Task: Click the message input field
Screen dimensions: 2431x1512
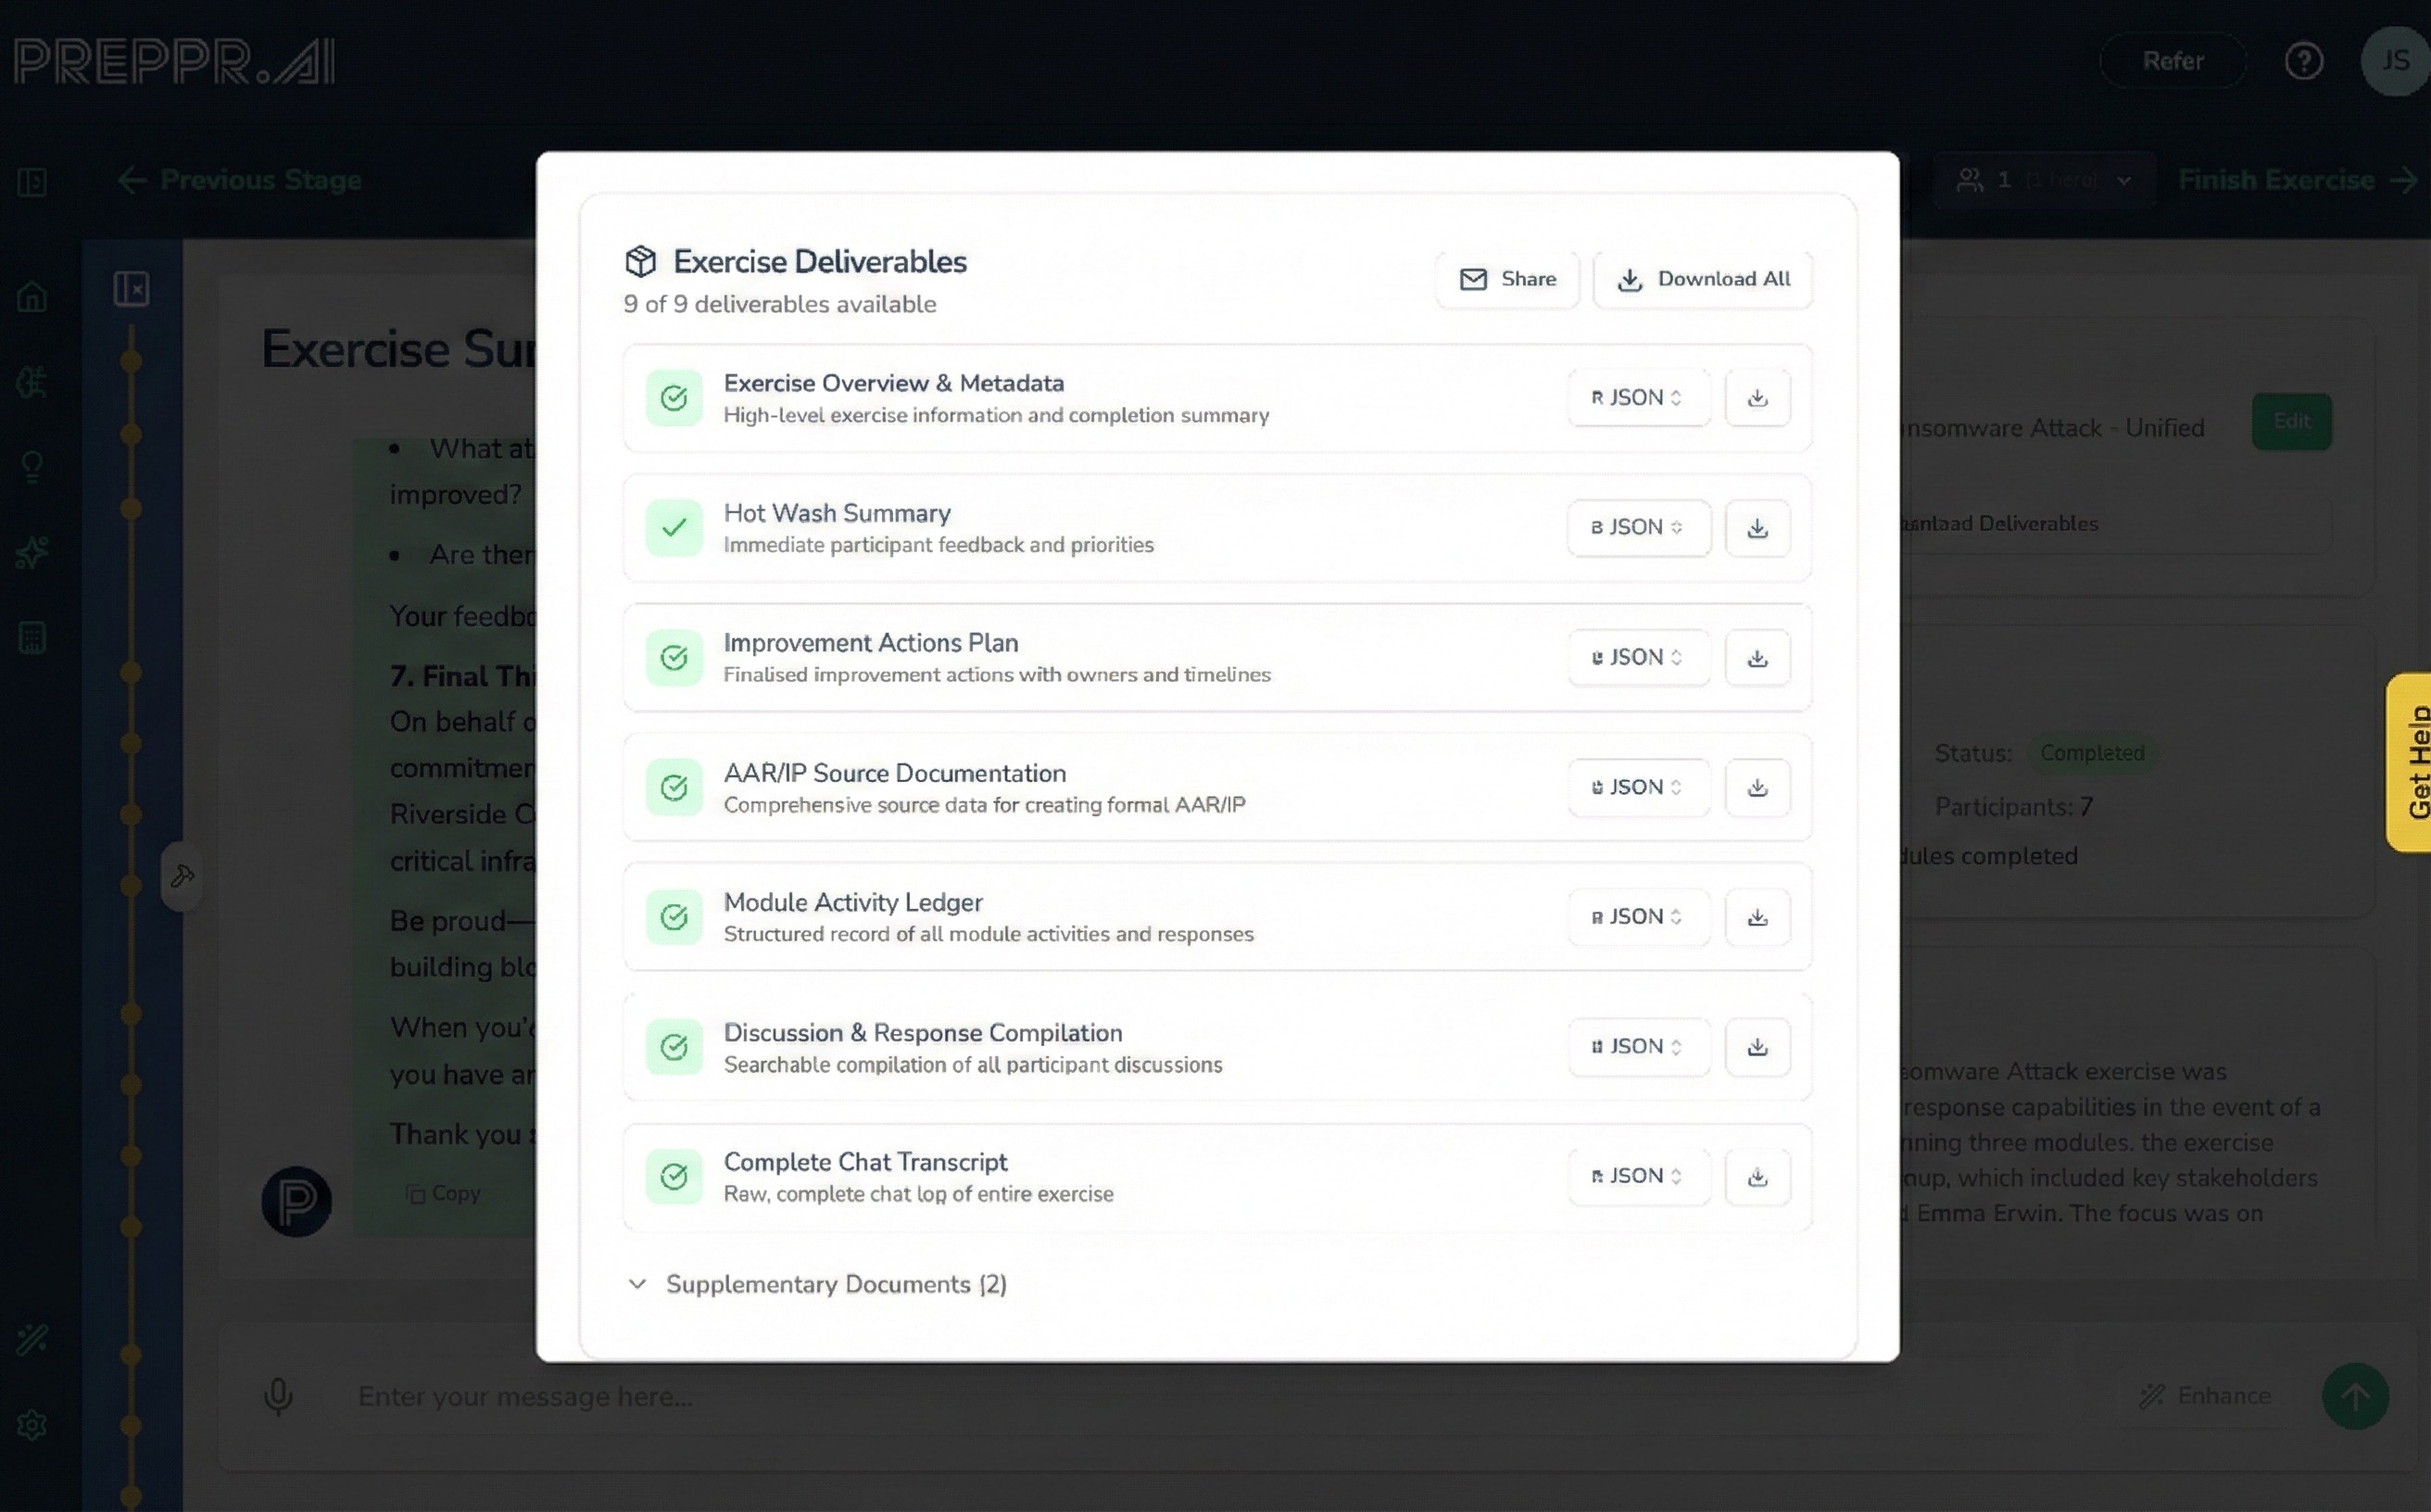Action: (1200, 1396)
